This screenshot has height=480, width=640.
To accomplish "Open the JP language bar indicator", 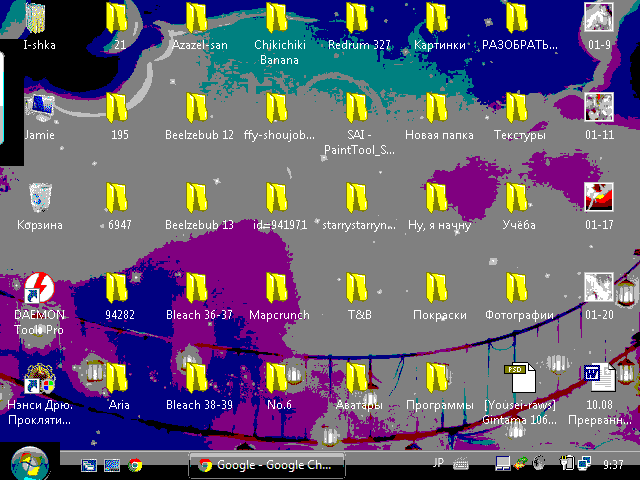I will [438, 464].
